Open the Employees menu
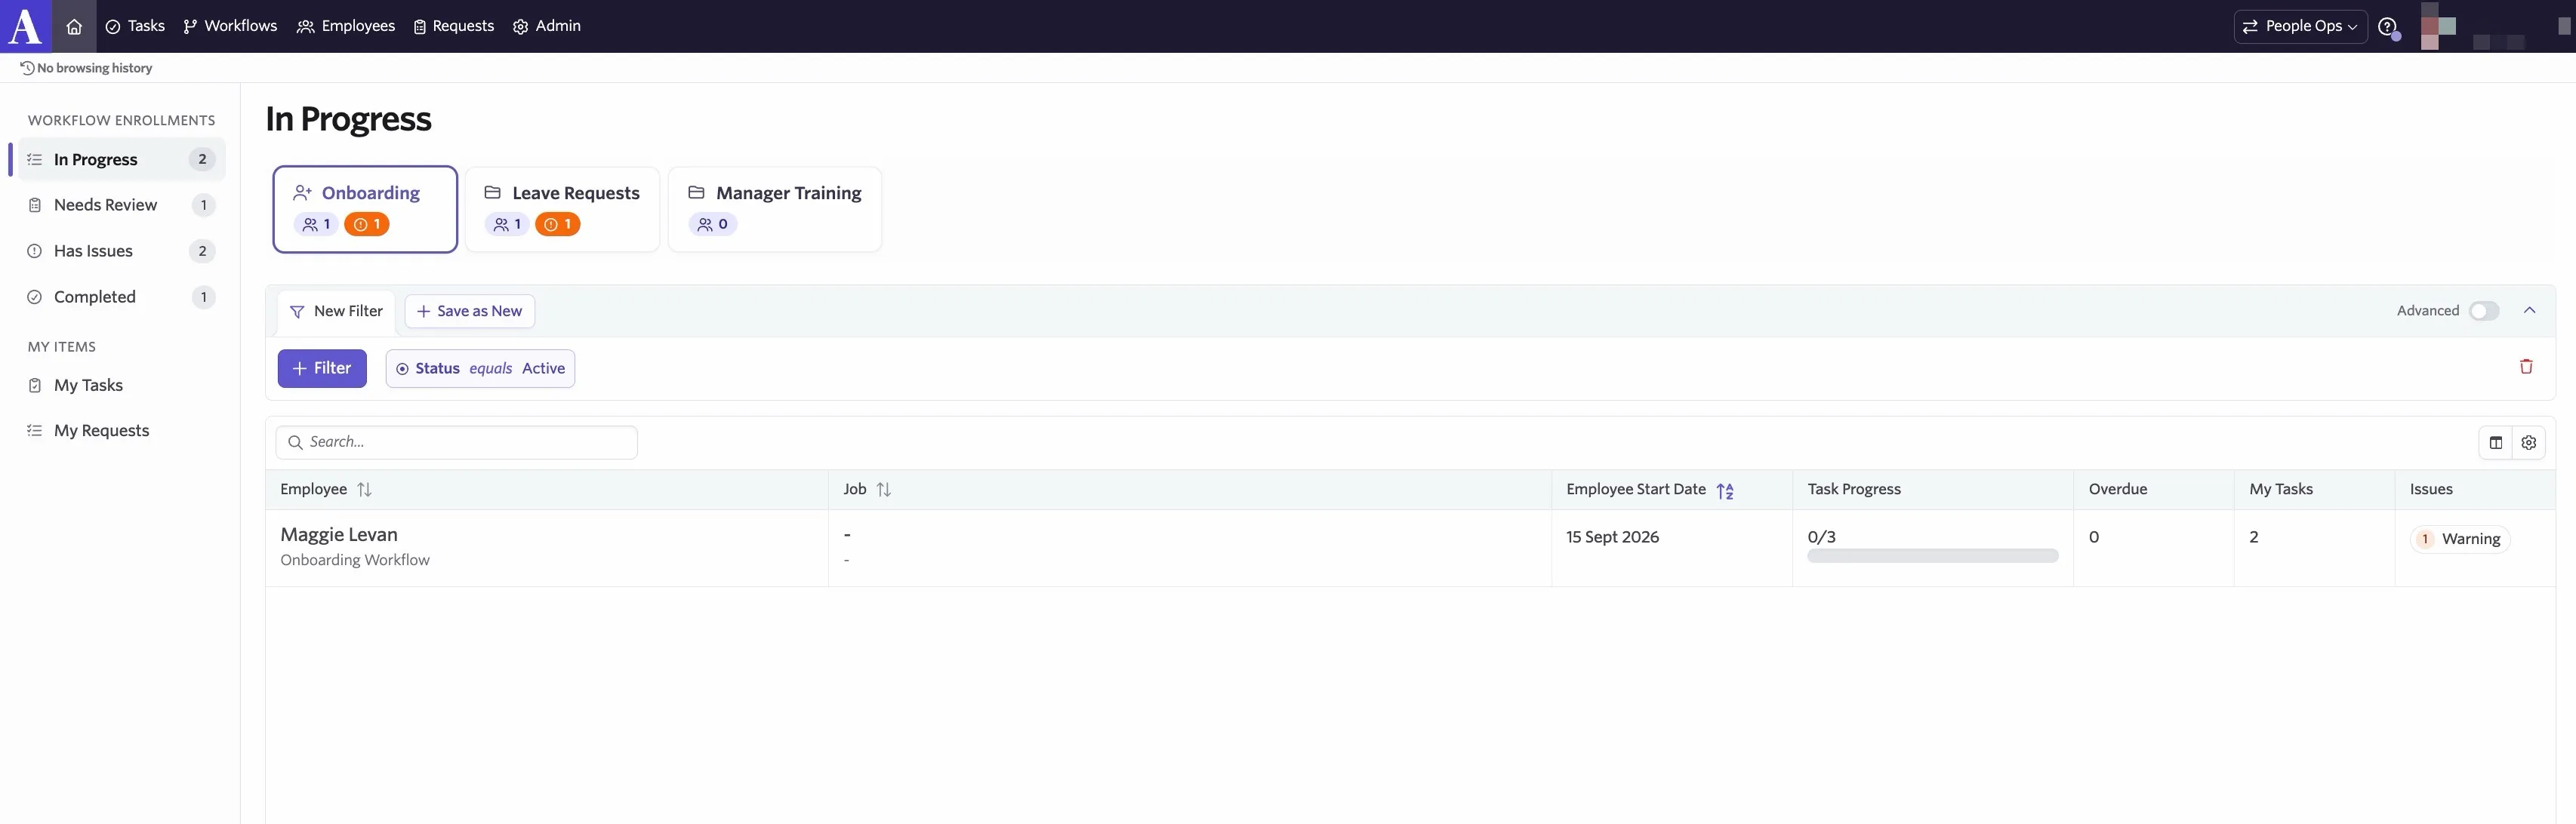2576x824 pixels. pos(346,26)
